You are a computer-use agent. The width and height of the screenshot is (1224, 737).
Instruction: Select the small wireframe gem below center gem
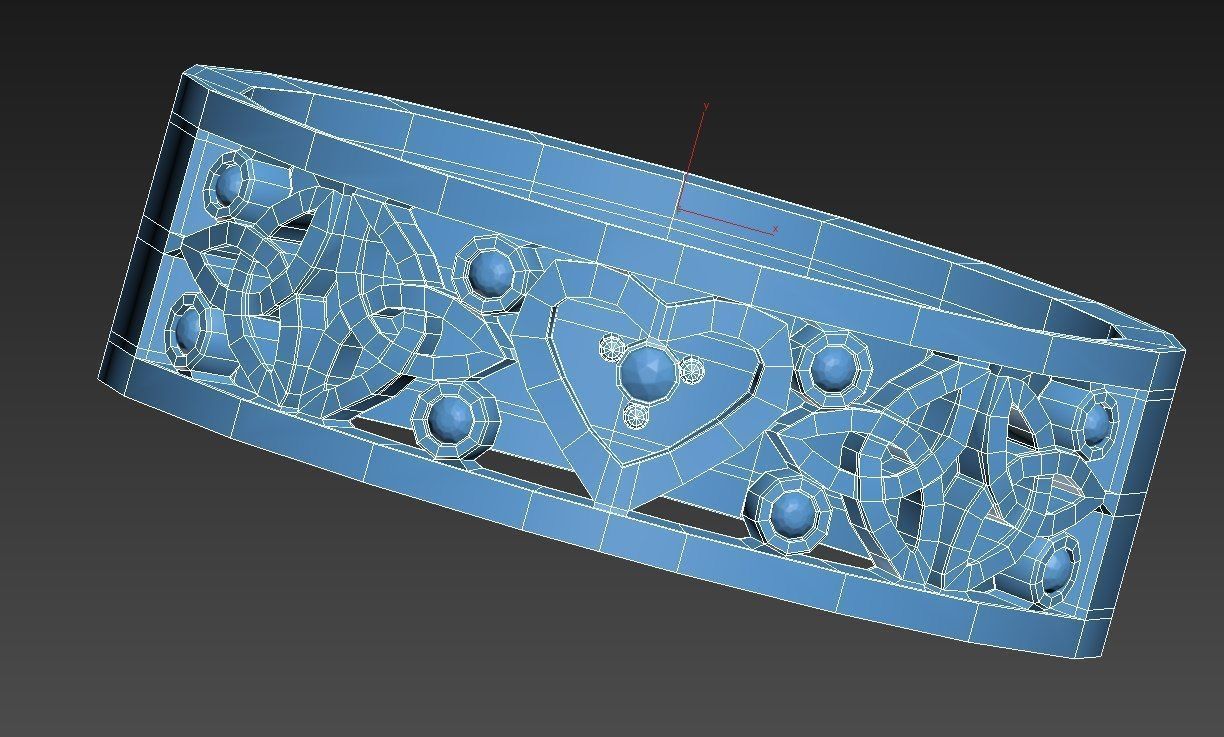coord(636,415)
